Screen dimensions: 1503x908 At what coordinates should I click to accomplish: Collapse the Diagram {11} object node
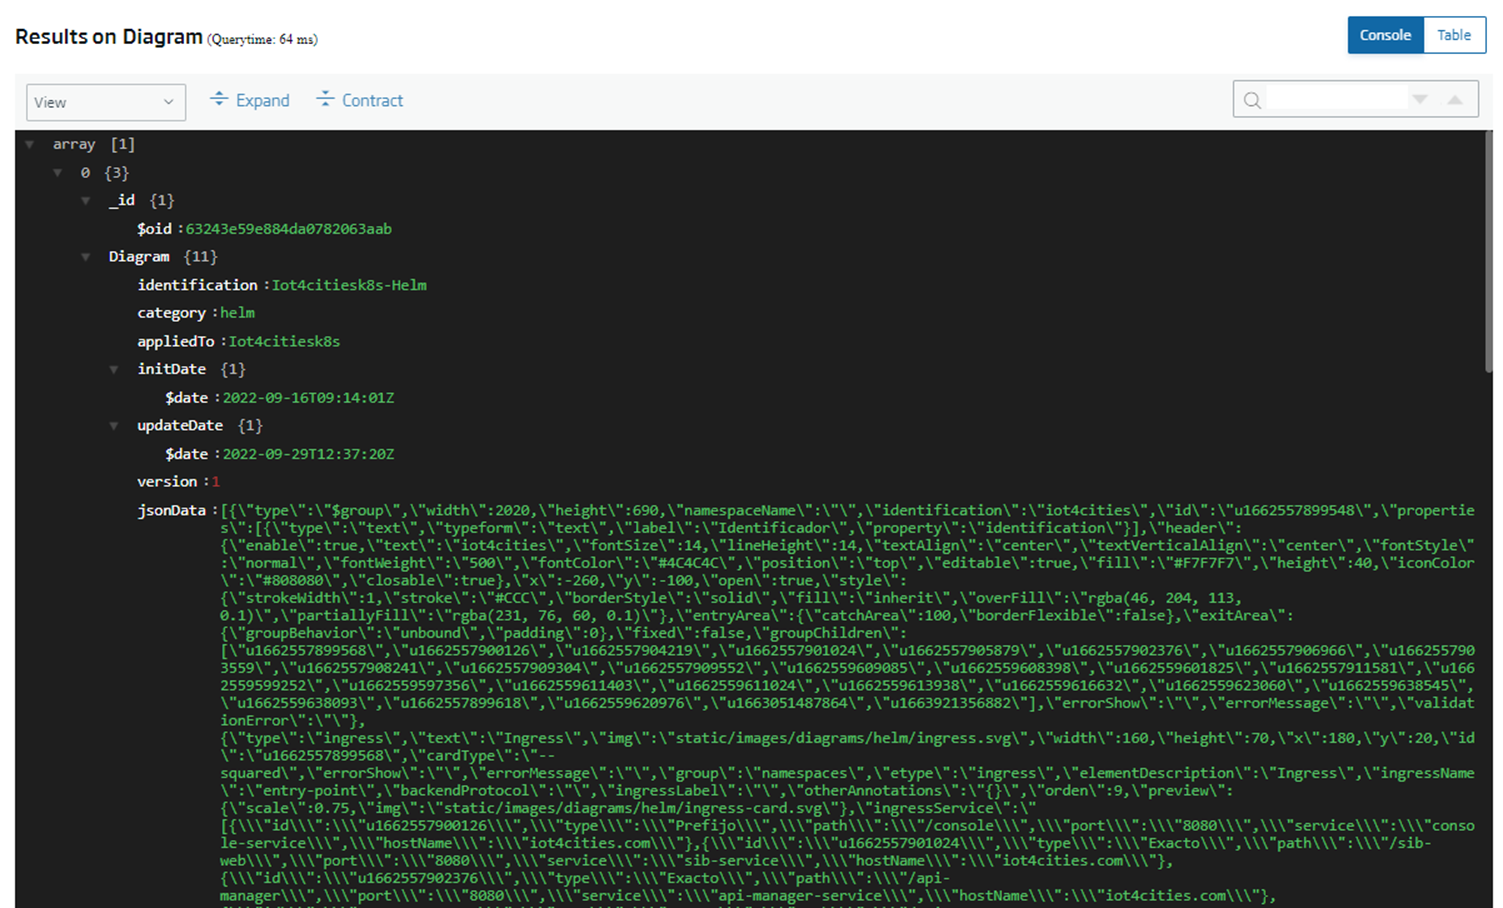[x=86, y=256]
